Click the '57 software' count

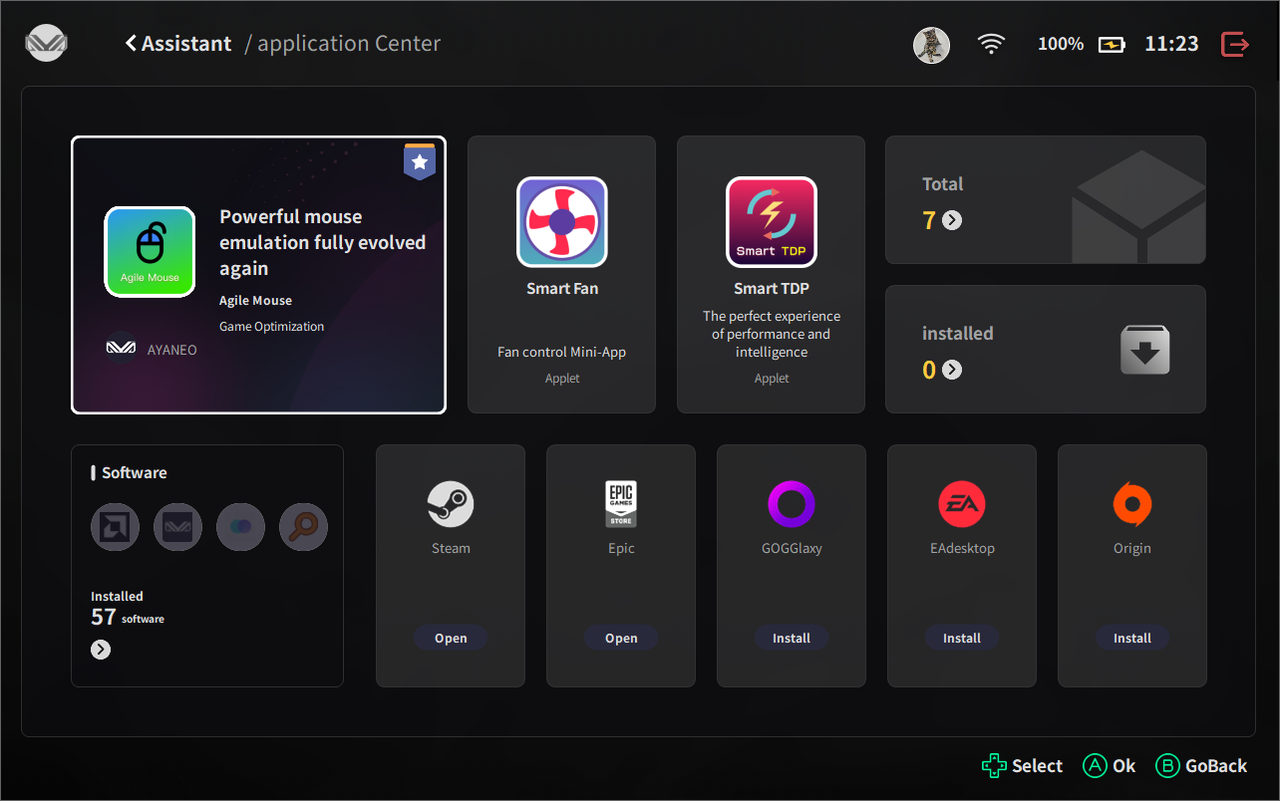coord(127,618)
